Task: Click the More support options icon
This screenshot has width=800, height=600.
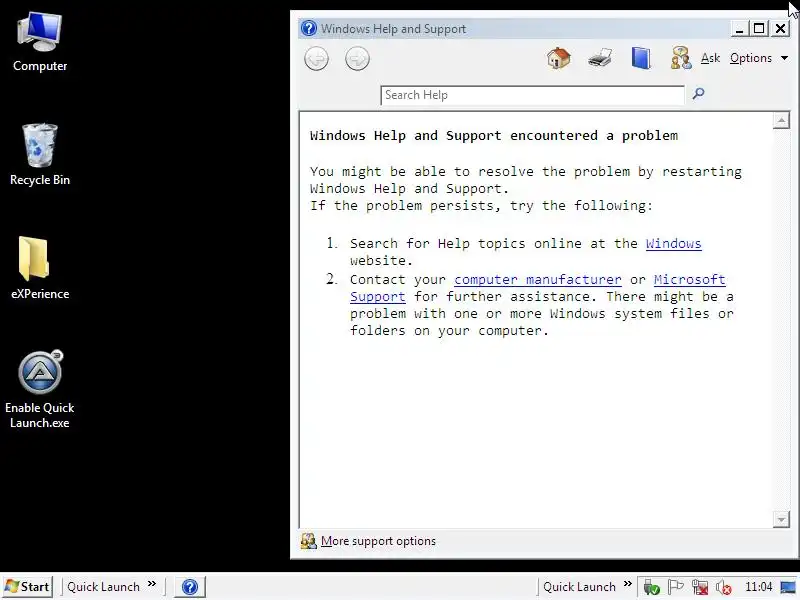Action: 308,541
